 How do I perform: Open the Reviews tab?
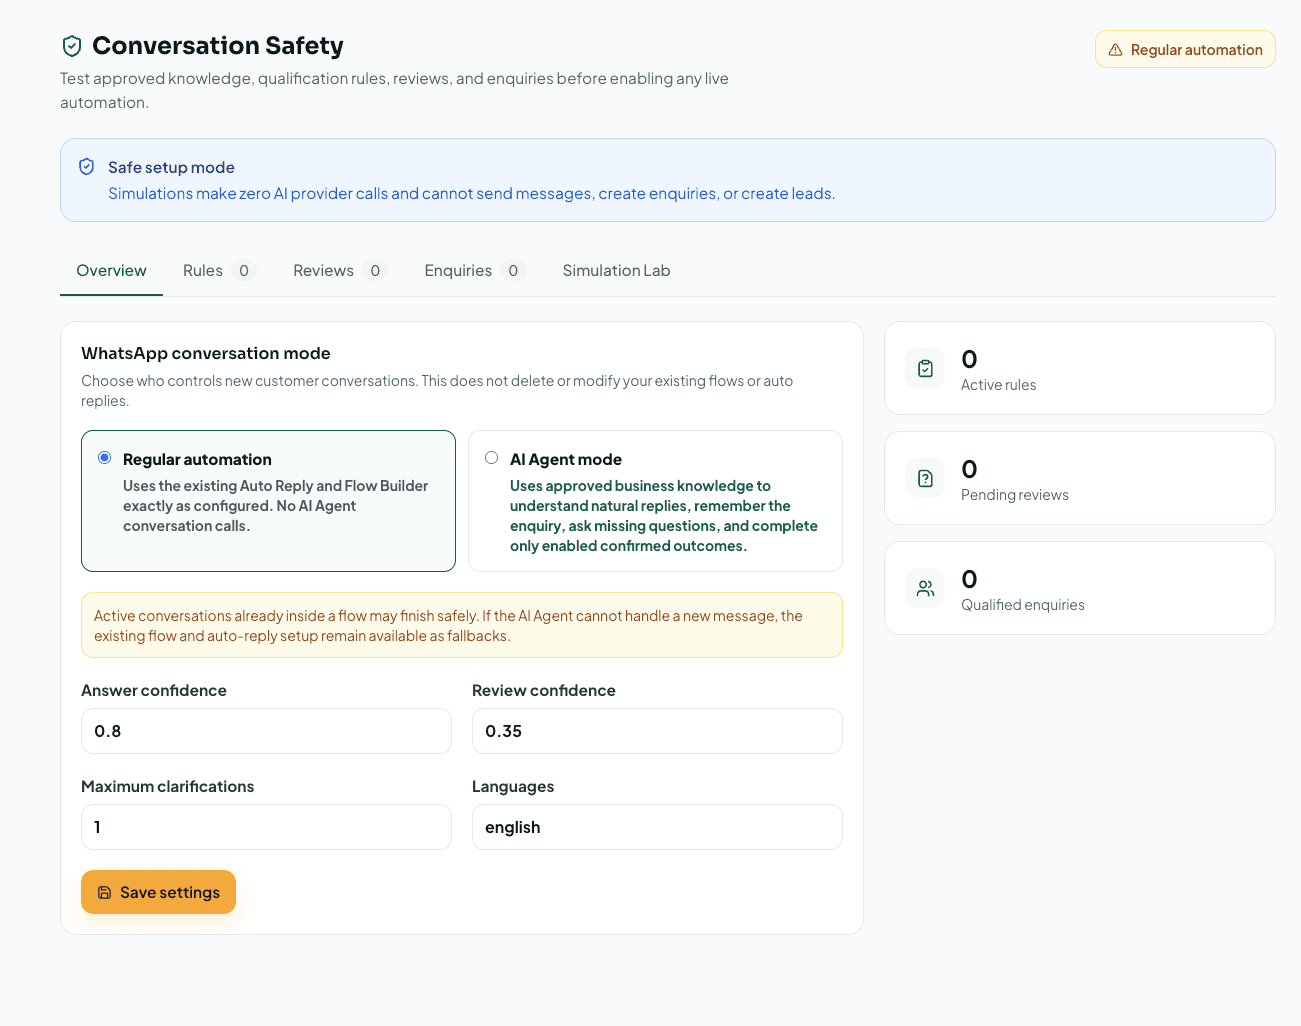point(339,271)
